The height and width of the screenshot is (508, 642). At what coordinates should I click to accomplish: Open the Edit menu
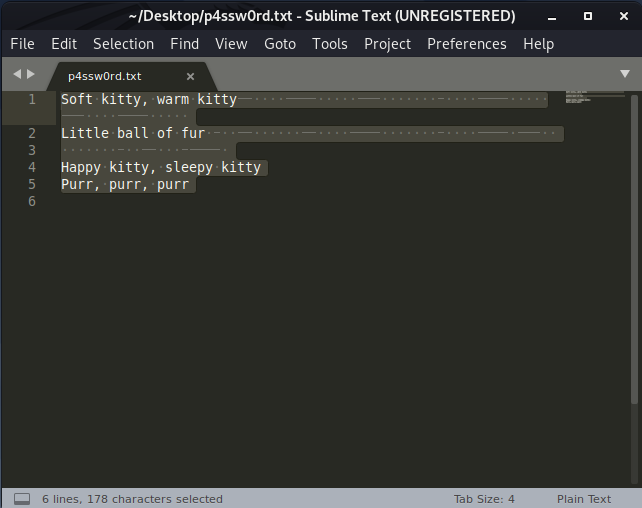(x=64, y=44)
